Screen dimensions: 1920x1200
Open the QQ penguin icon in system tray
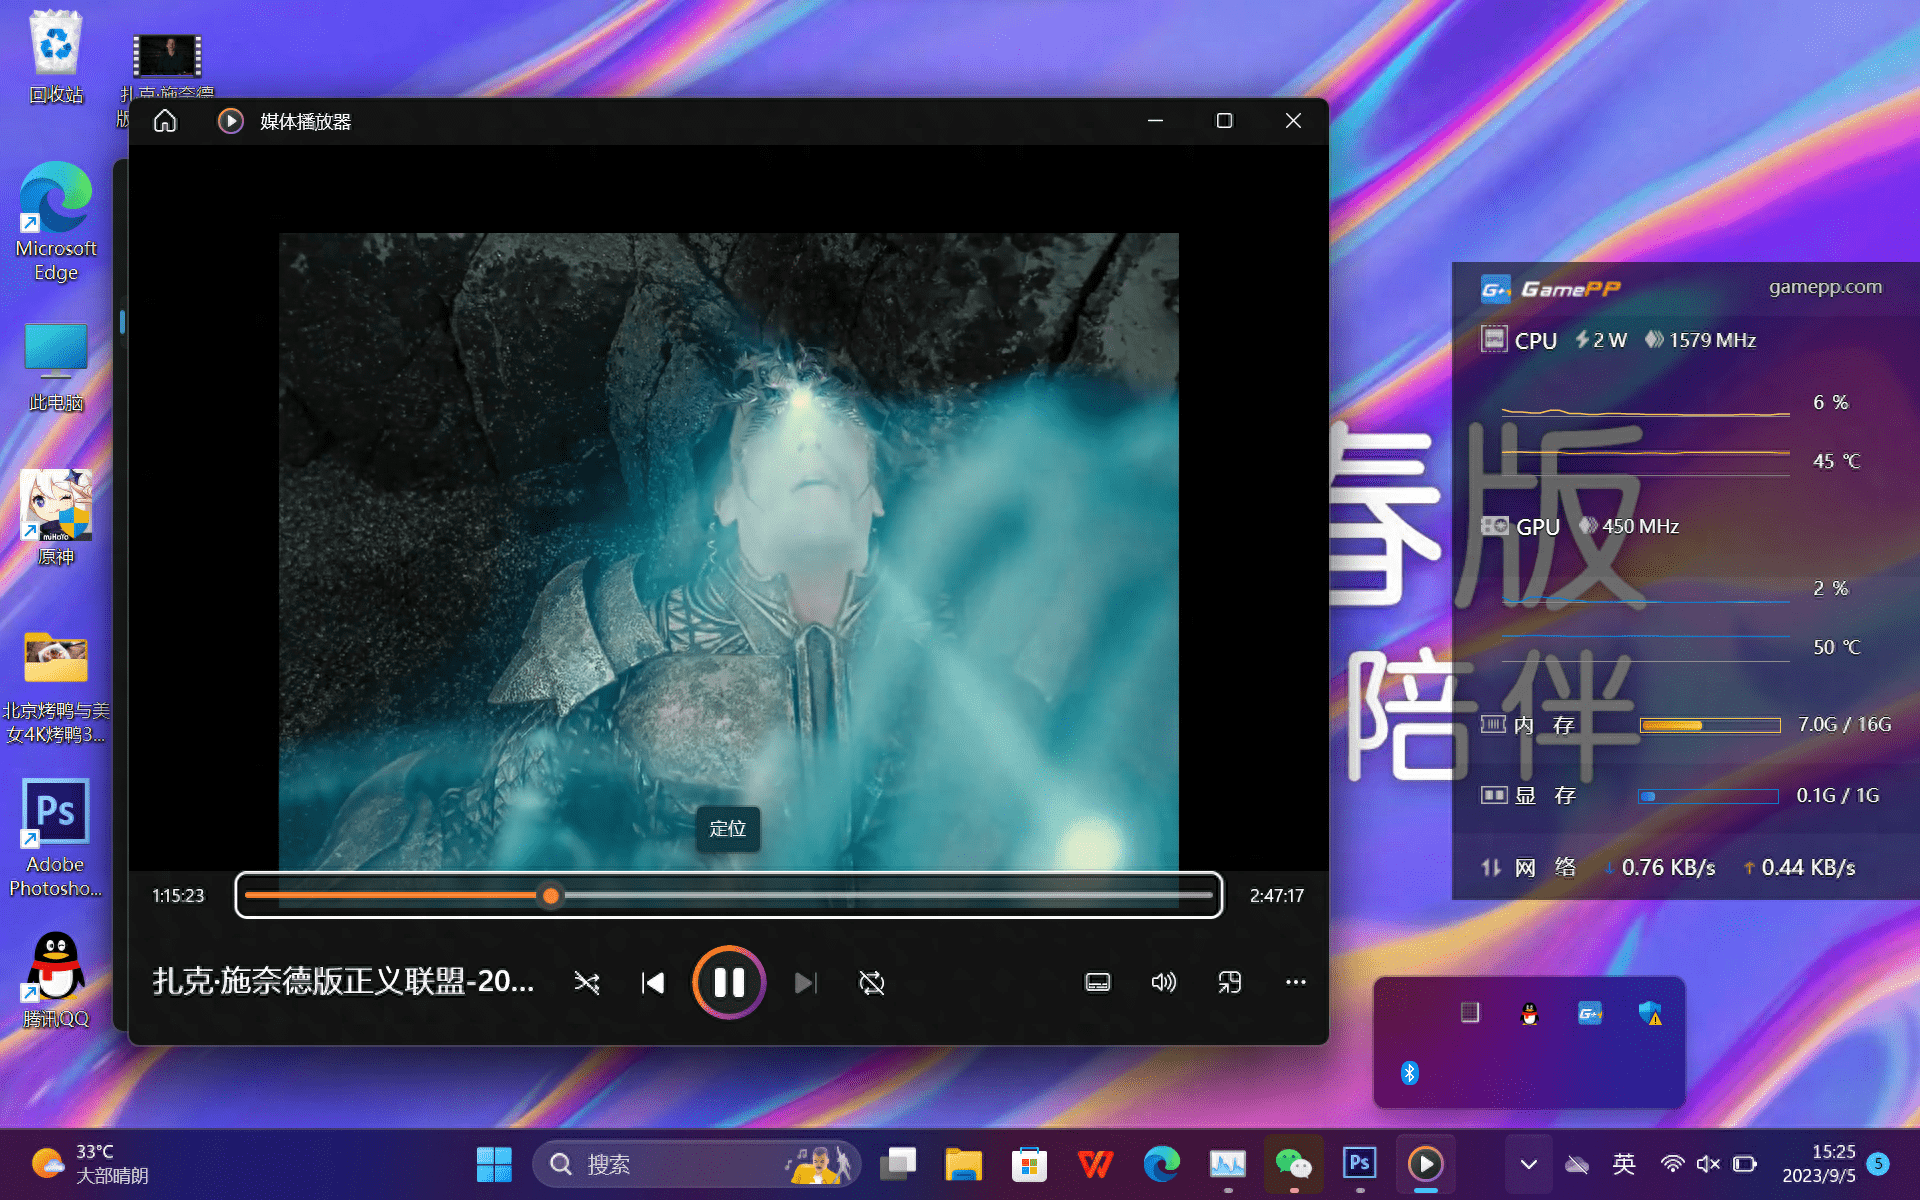point(1529,1012)
